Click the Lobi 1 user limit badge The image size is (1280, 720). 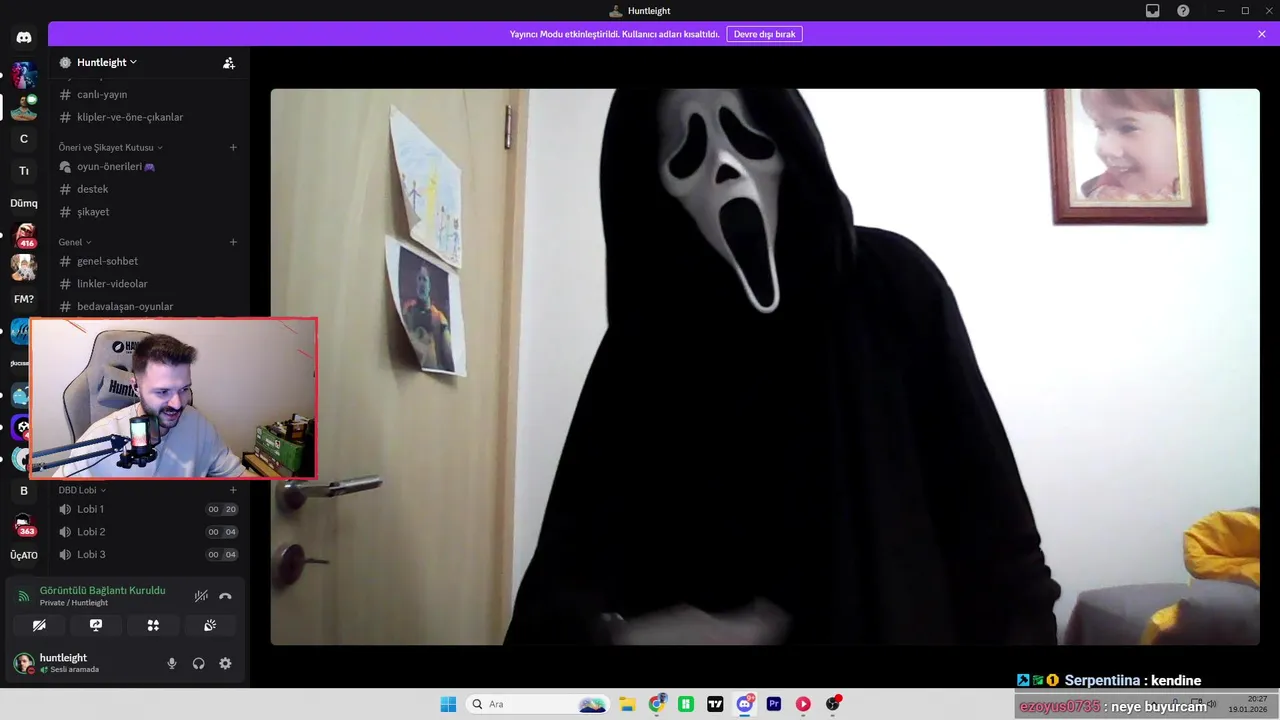pos(222,509)
